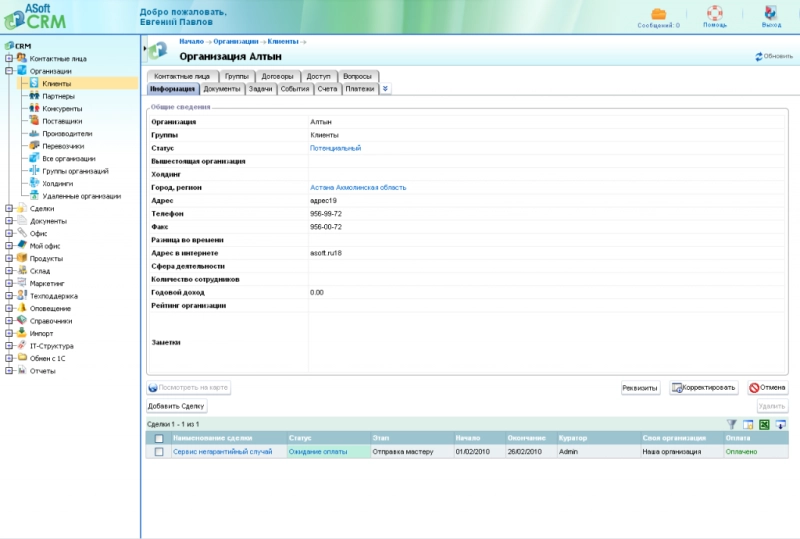The image size is (800, 539).
Task: Tick the checkbox for Сервис негарантийный случай row
Action: pyautogui.click(x=159, y=452)
